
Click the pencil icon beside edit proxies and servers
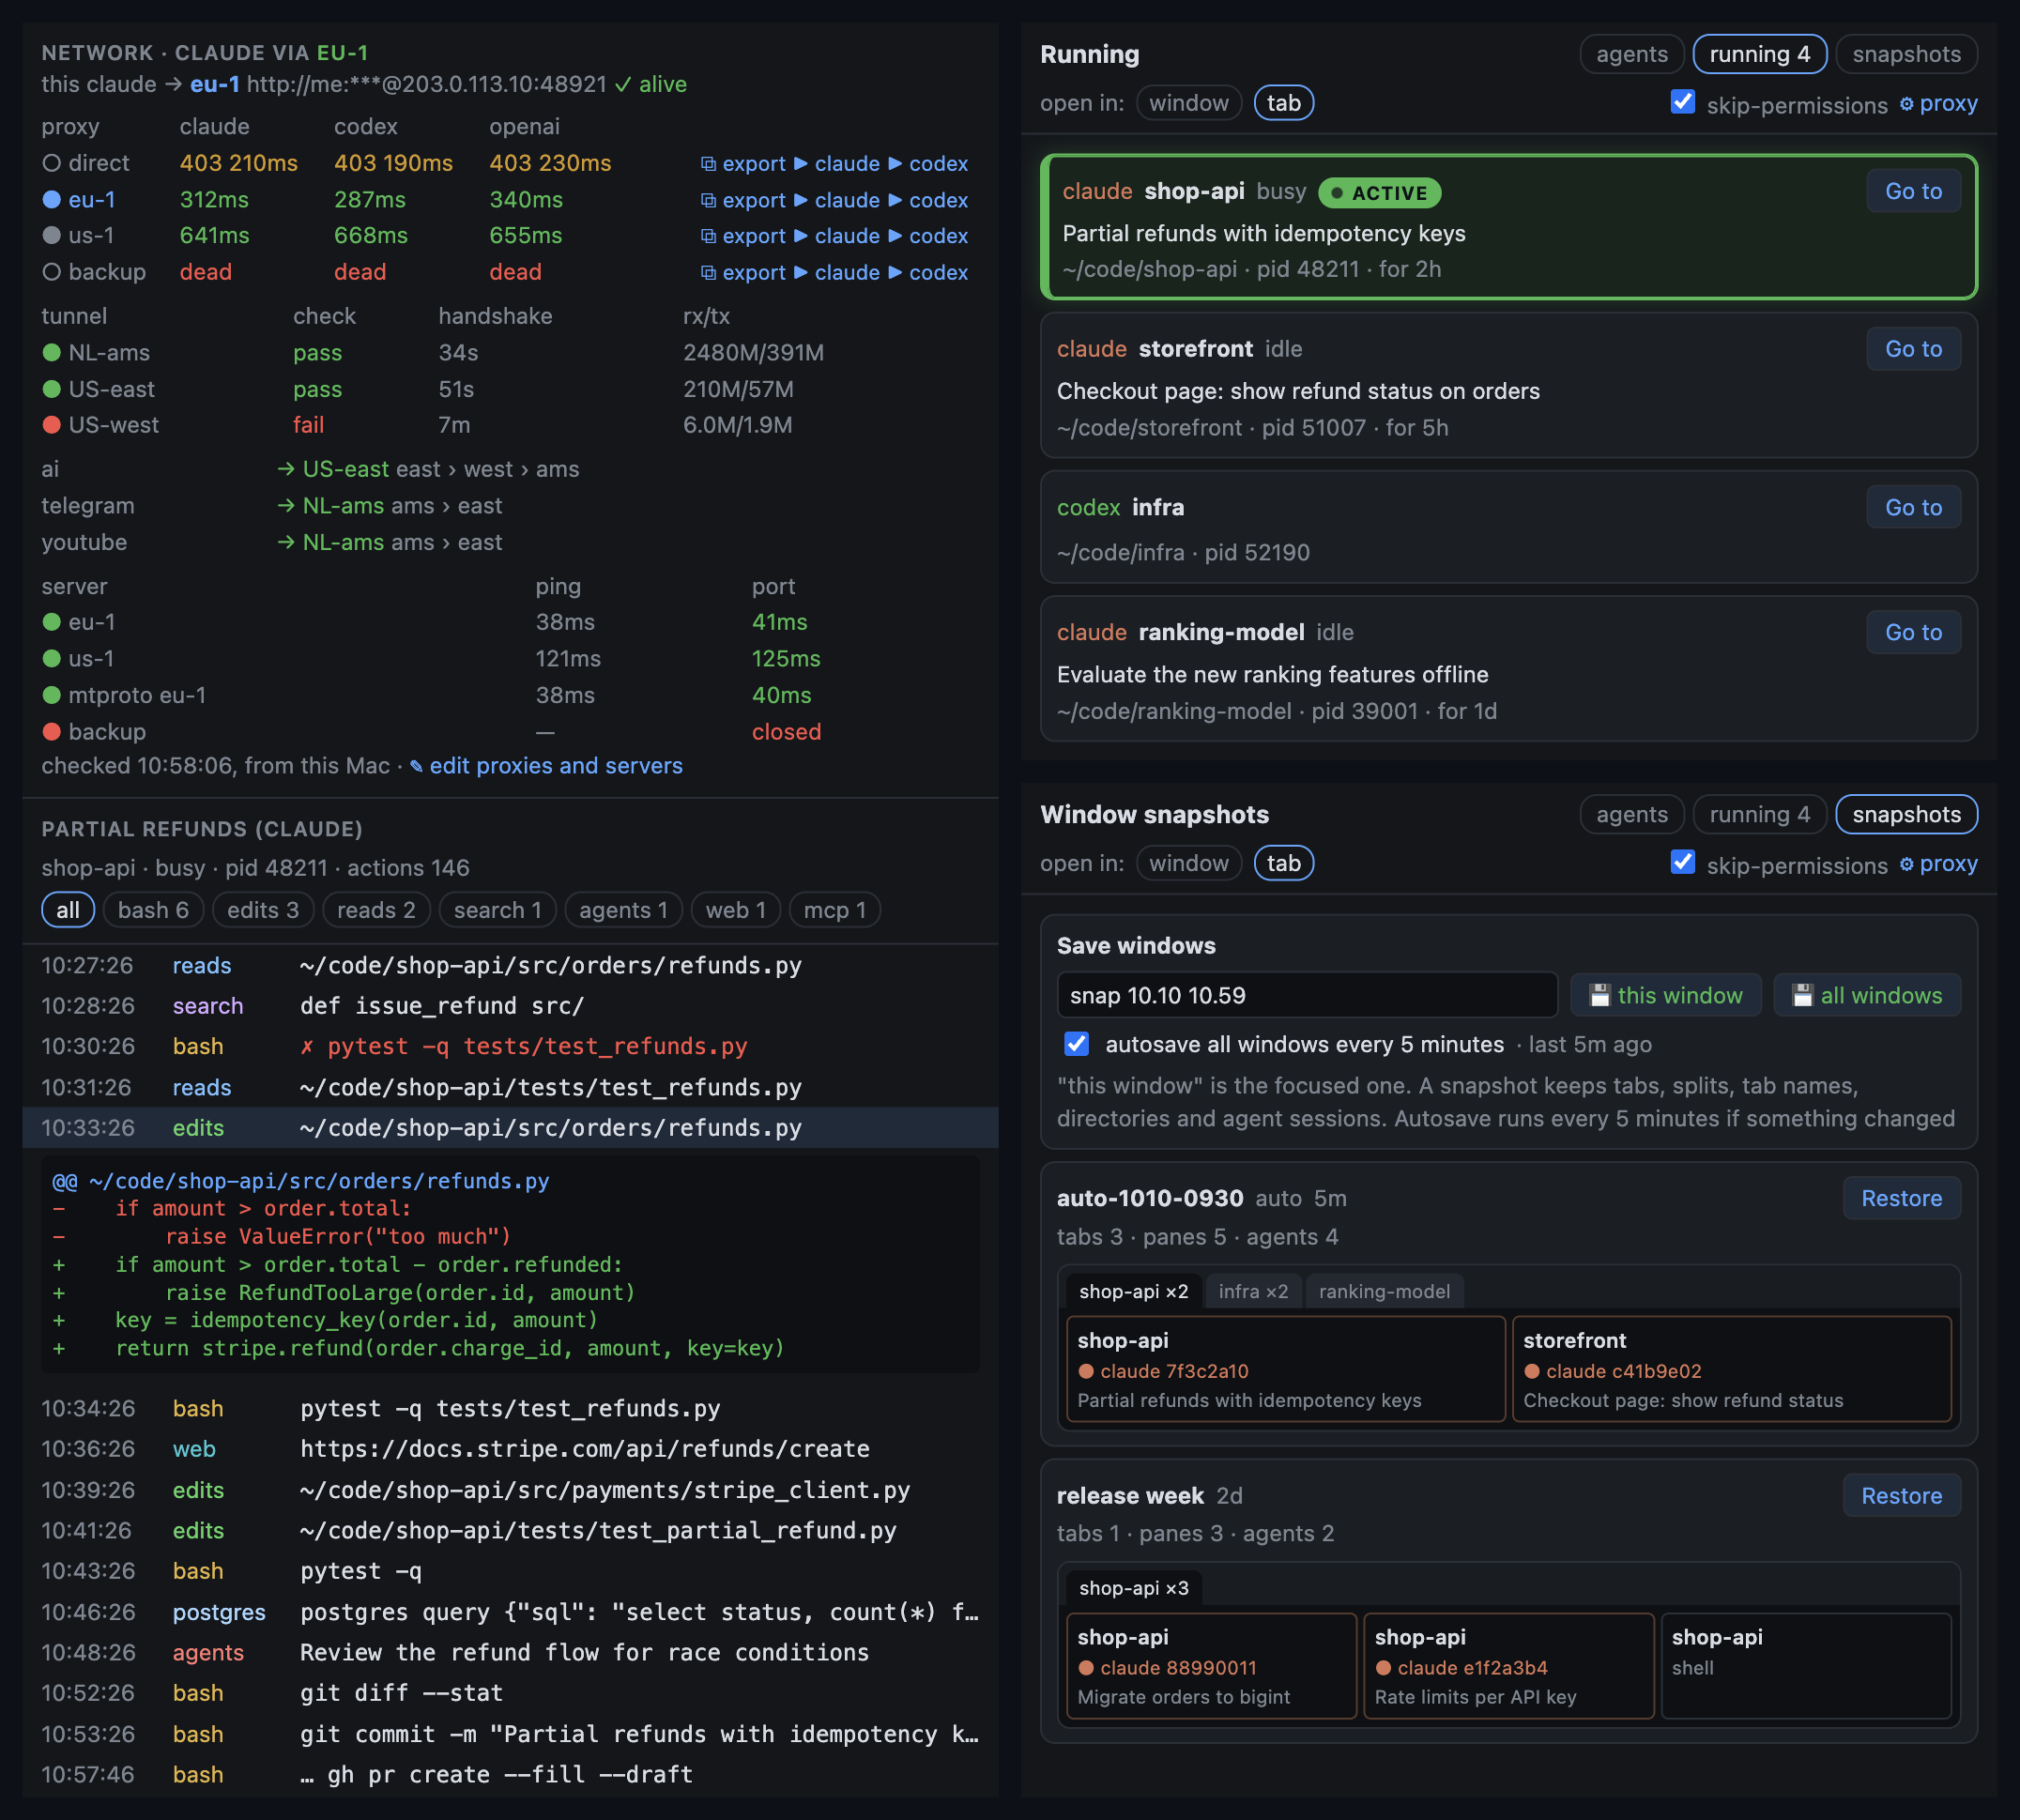416,767
